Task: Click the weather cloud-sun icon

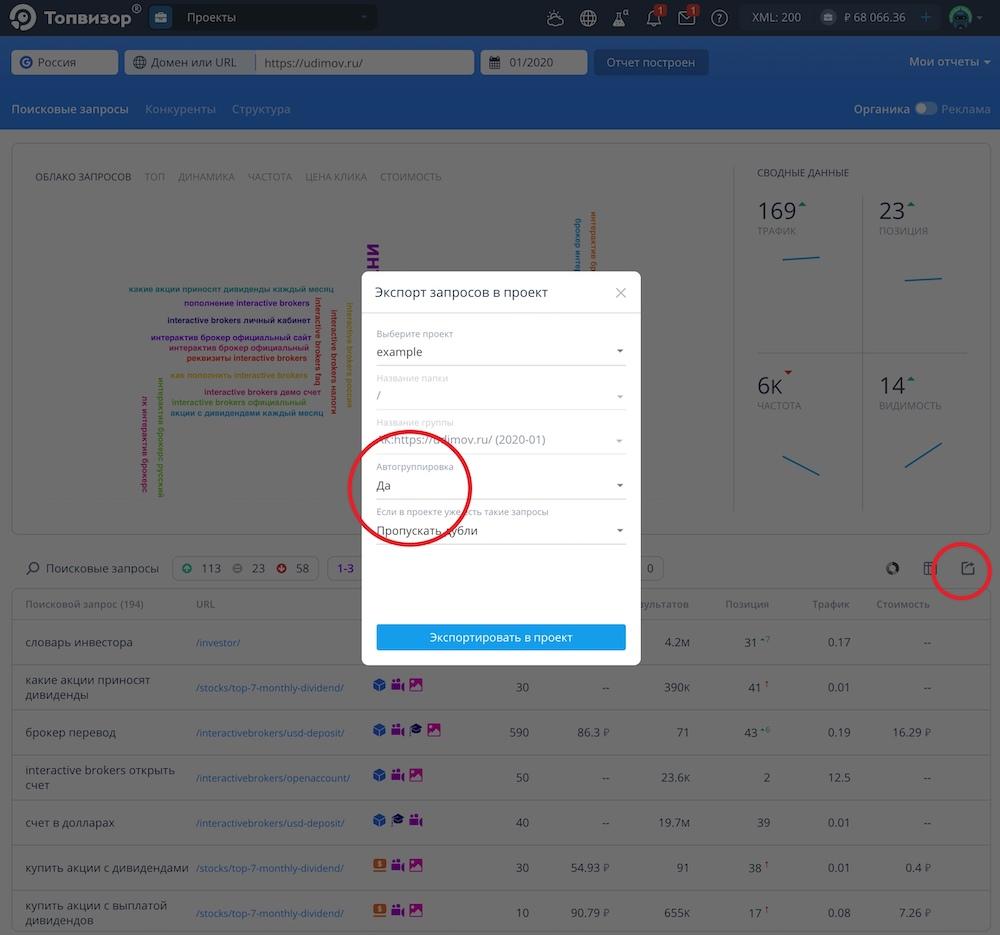Action: coord(556,18)
